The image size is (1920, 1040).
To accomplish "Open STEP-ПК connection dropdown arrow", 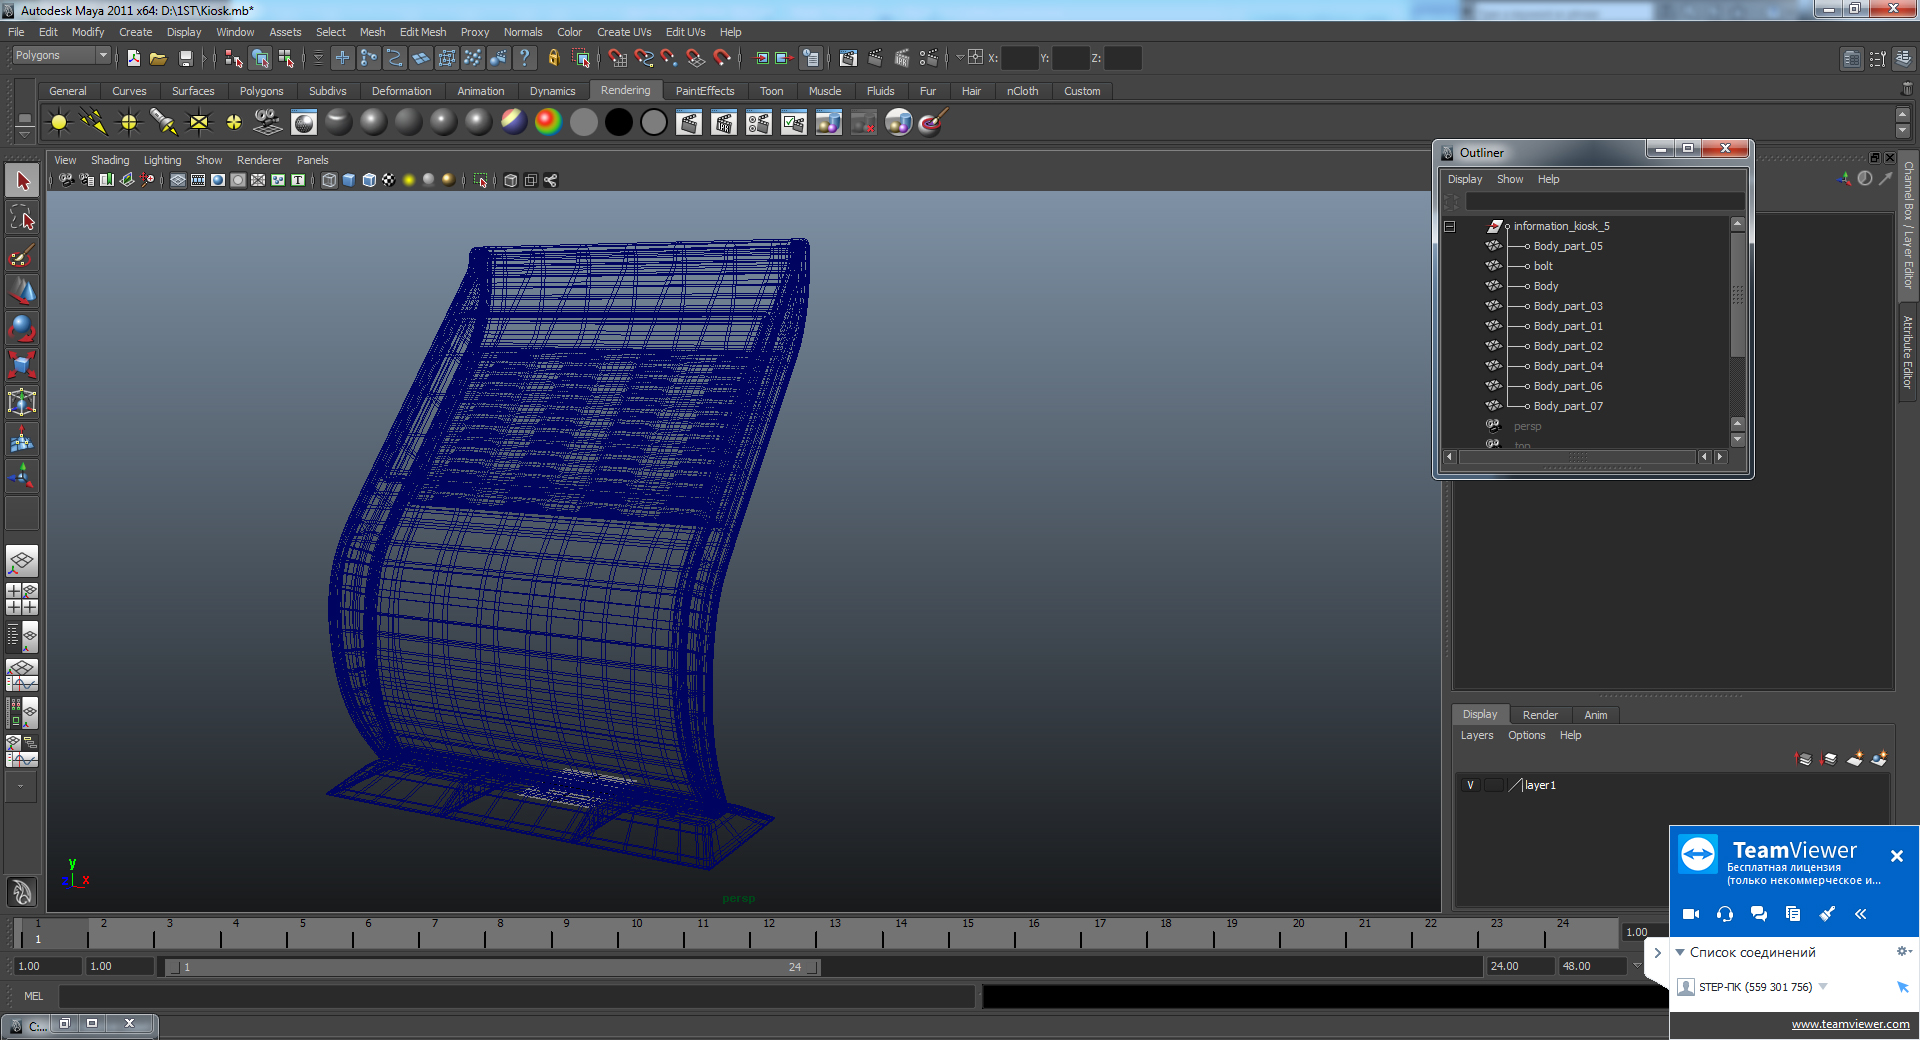I will click(x=1823, y=987).
